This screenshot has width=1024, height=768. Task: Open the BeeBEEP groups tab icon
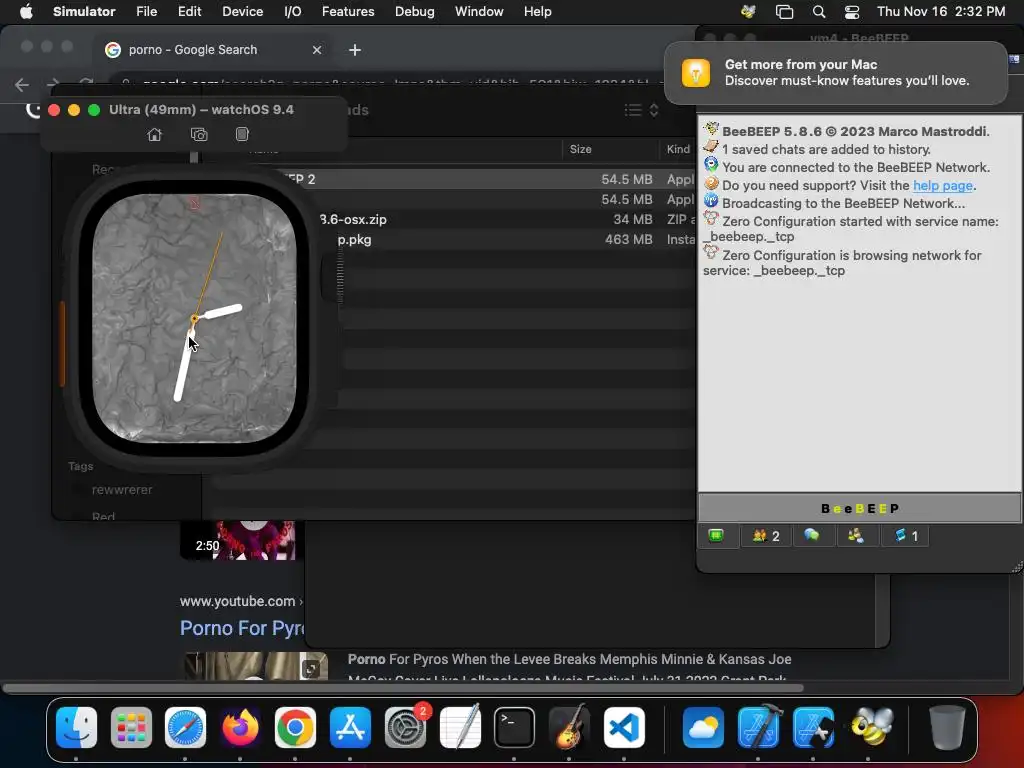[x=856, y=536]
